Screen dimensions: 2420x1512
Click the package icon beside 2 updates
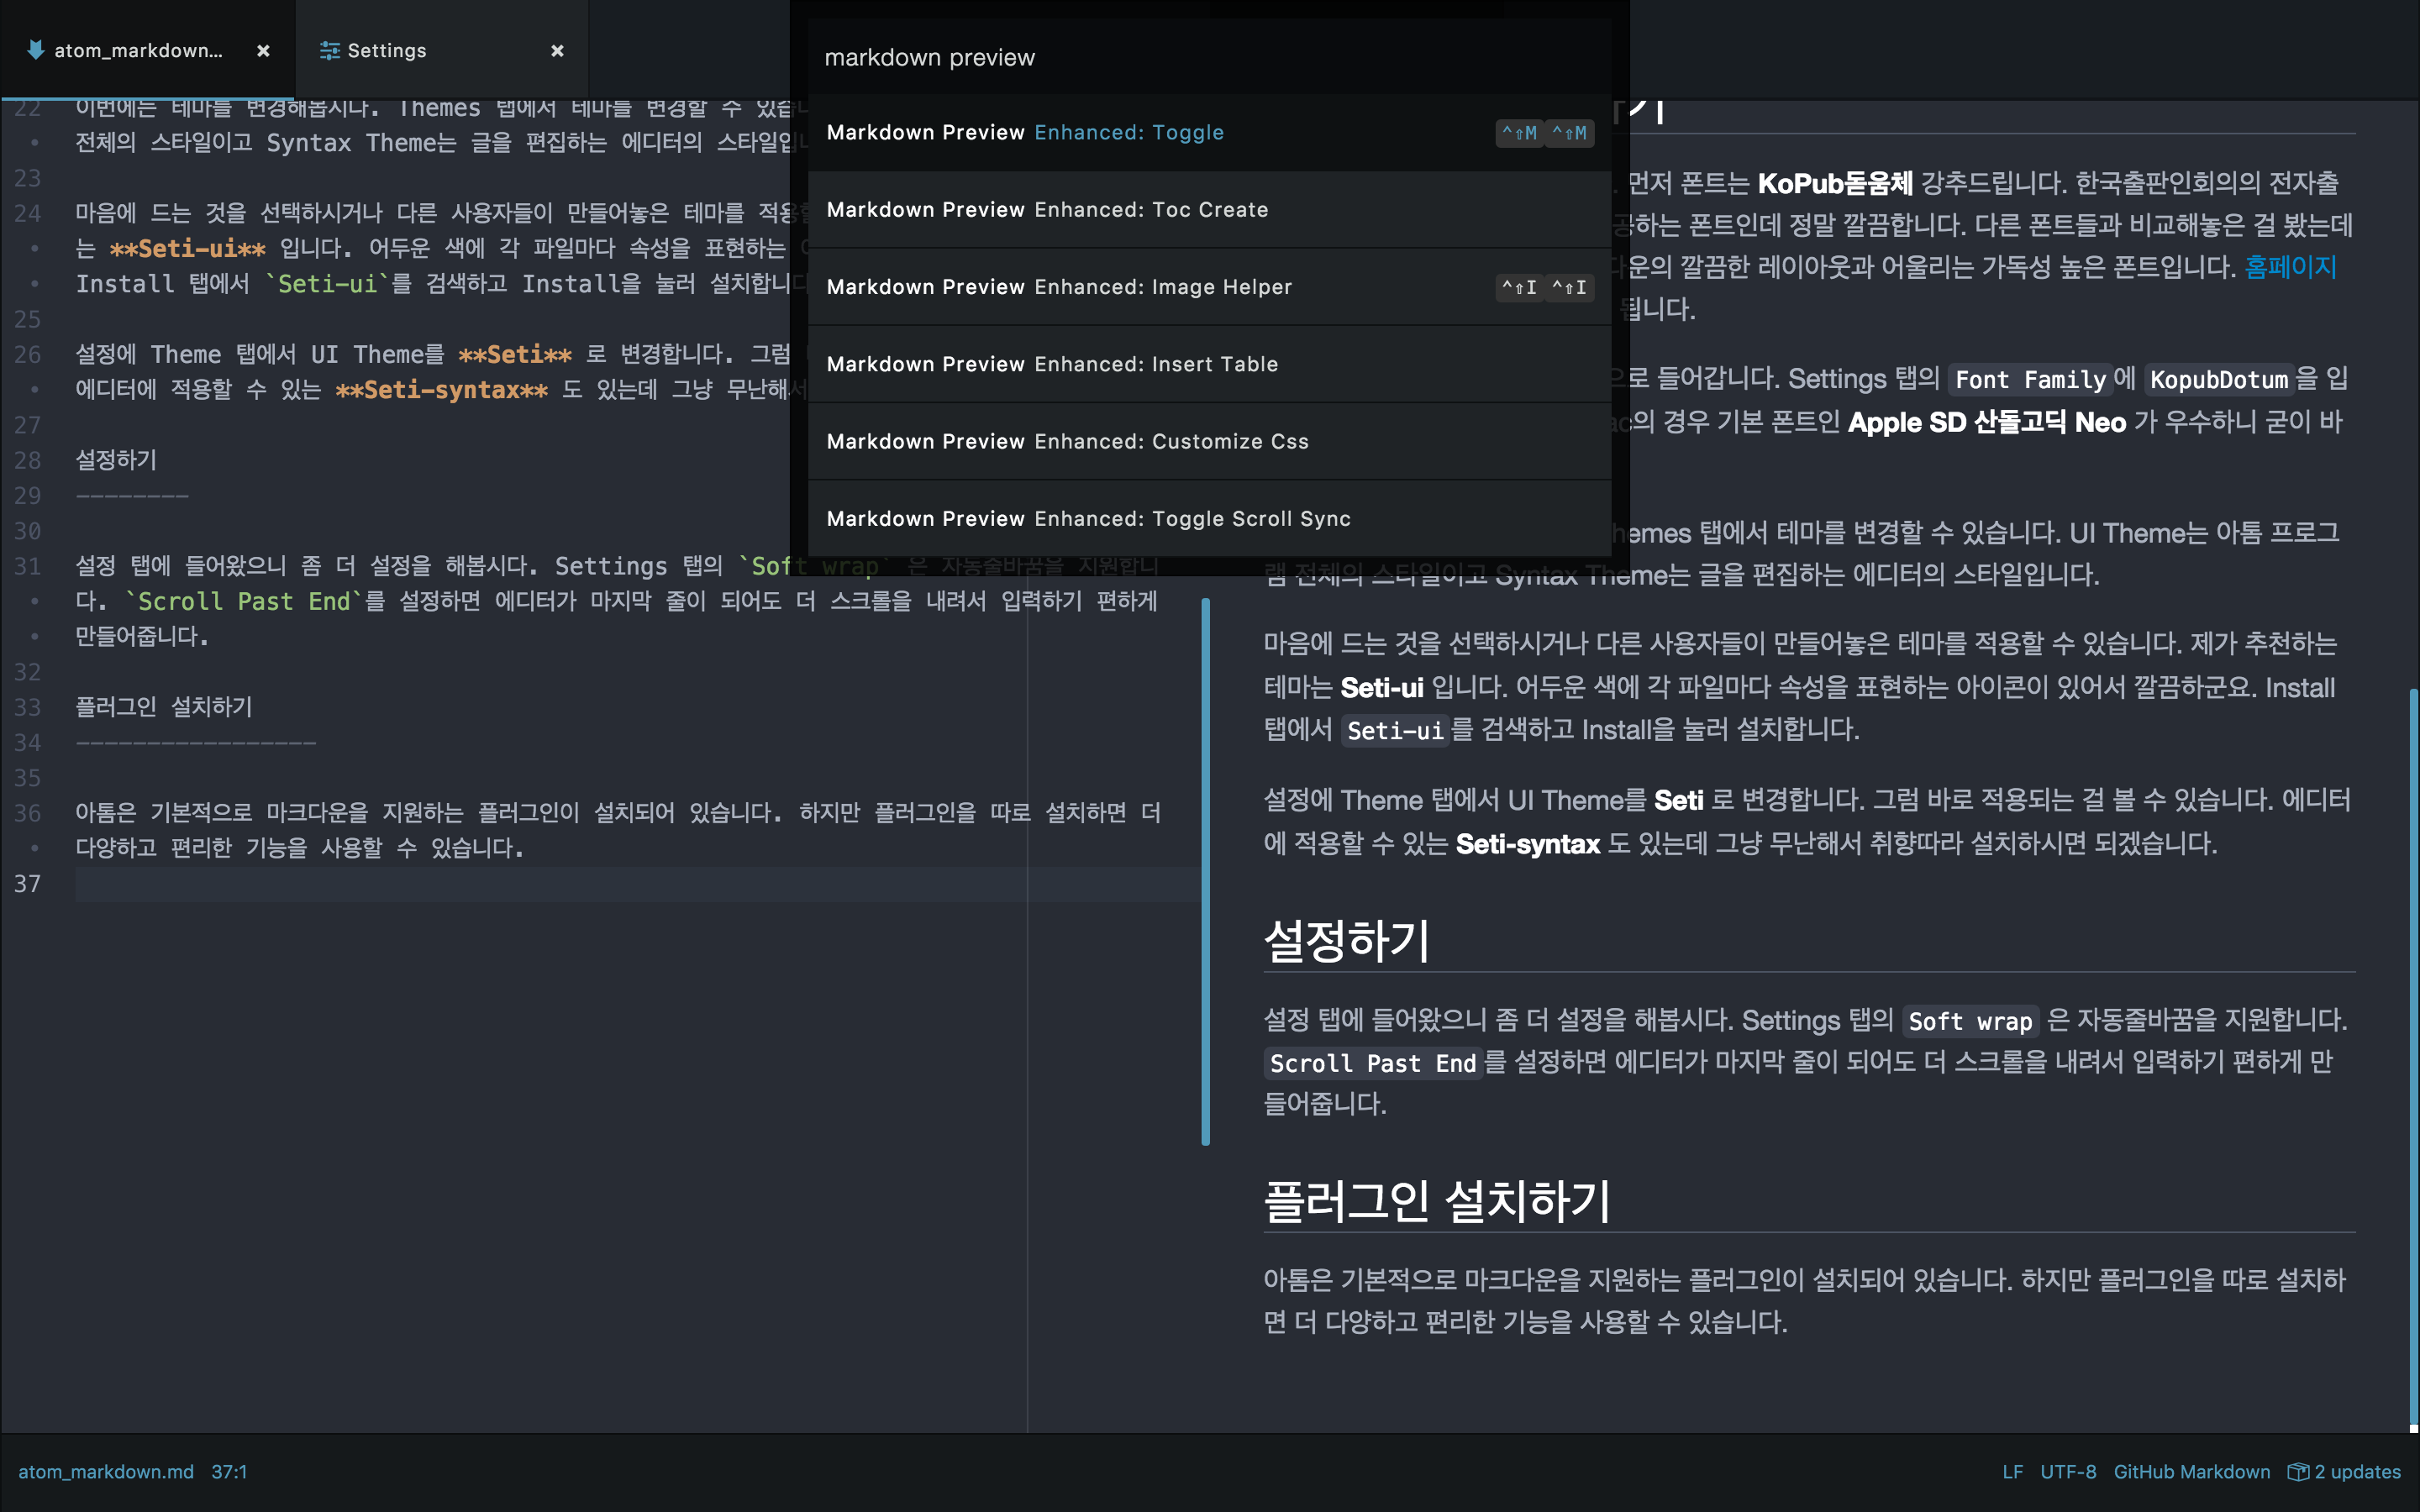click(x=2298, y=1471)
